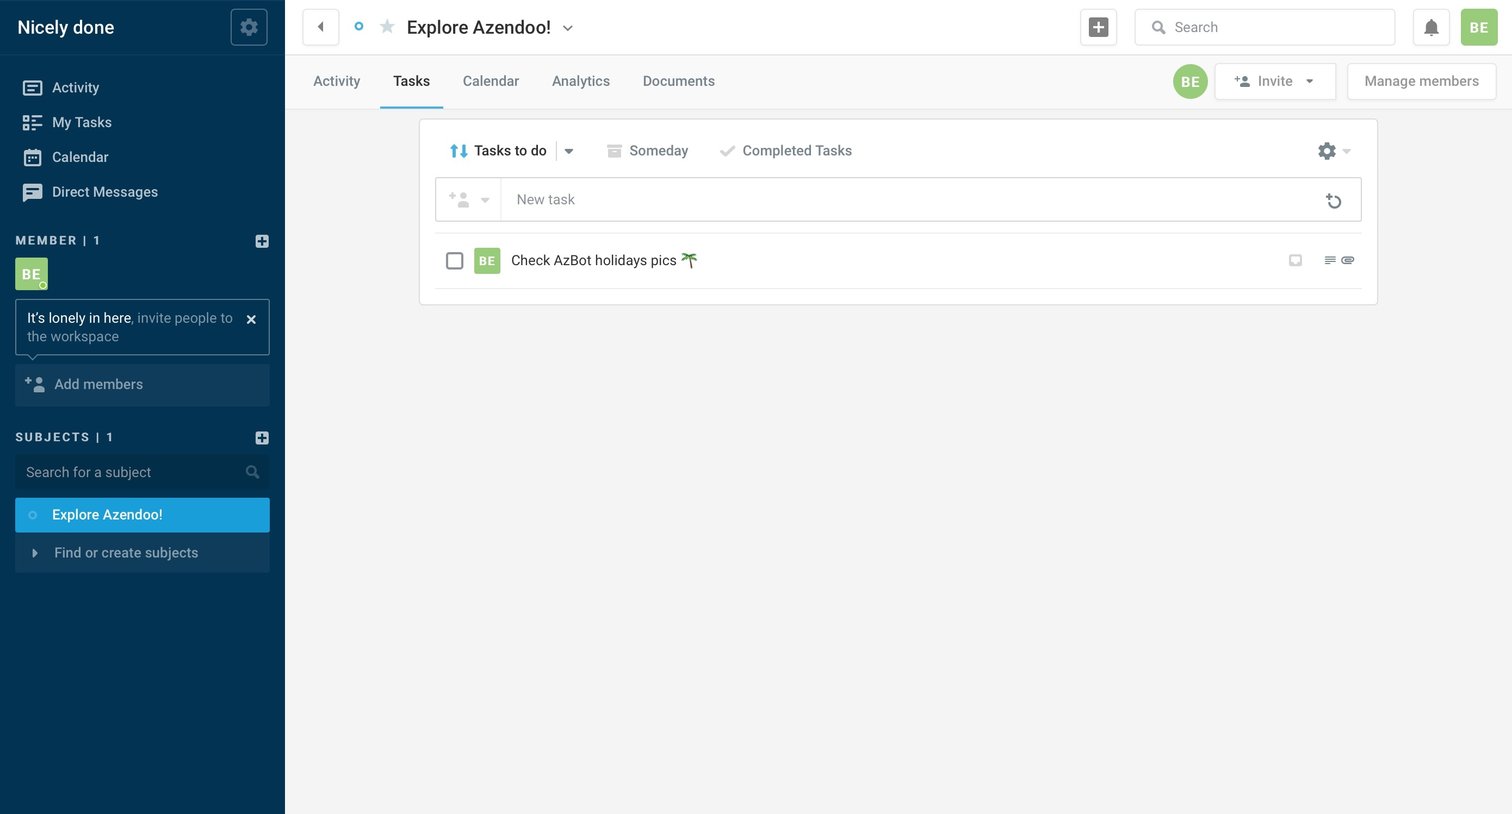This screenshot has width=1512, height=814.
Task: Open Direct Messages
Action: coord(90,192)
